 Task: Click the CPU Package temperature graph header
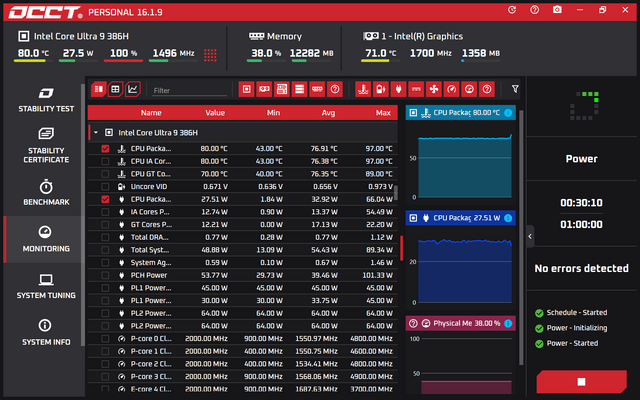pos(460,113)
